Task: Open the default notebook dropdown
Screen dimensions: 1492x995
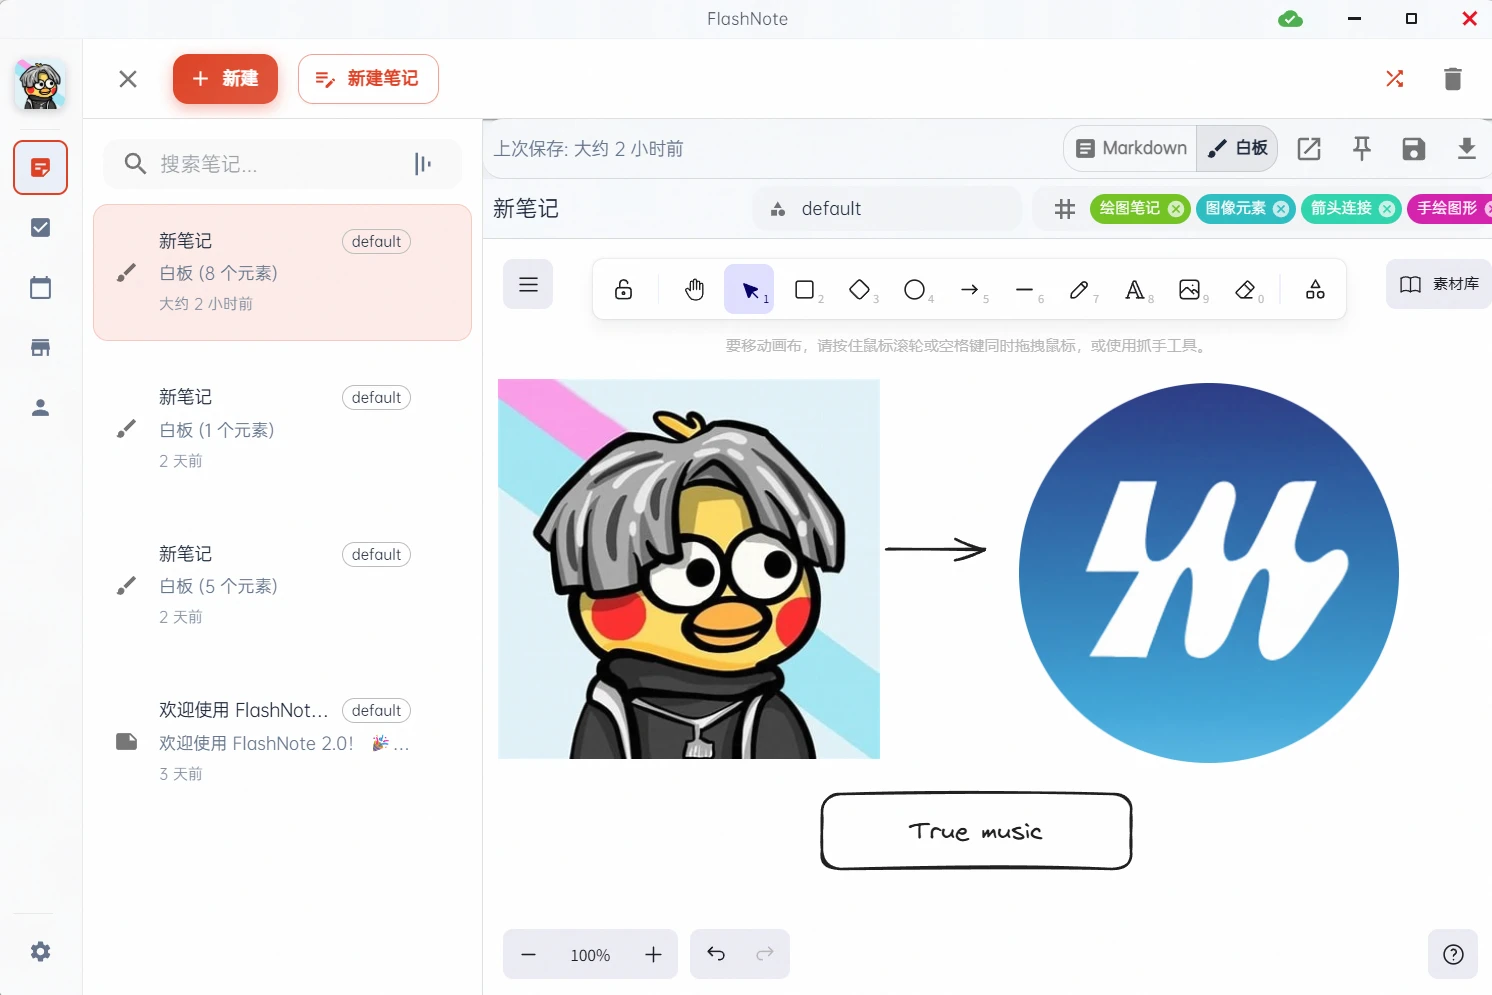Action: (x=887, y=209)
